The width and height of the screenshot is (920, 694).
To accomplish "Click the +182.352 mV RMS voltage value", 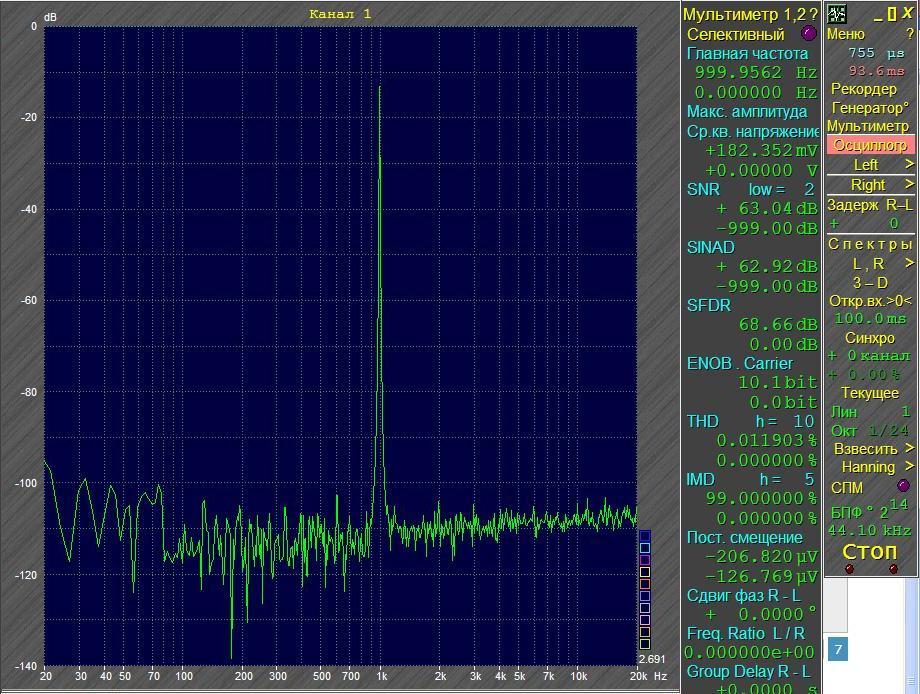I will [761, 151].
